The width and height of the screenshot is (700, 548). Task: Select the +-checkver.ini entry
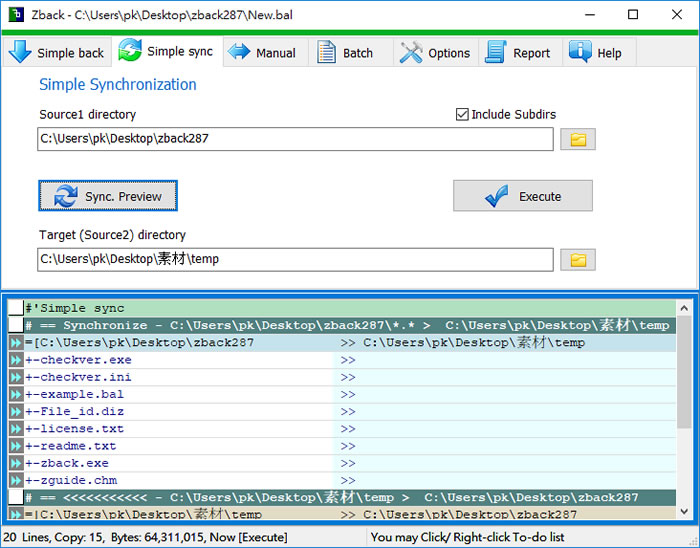click(x=78, y=378)
